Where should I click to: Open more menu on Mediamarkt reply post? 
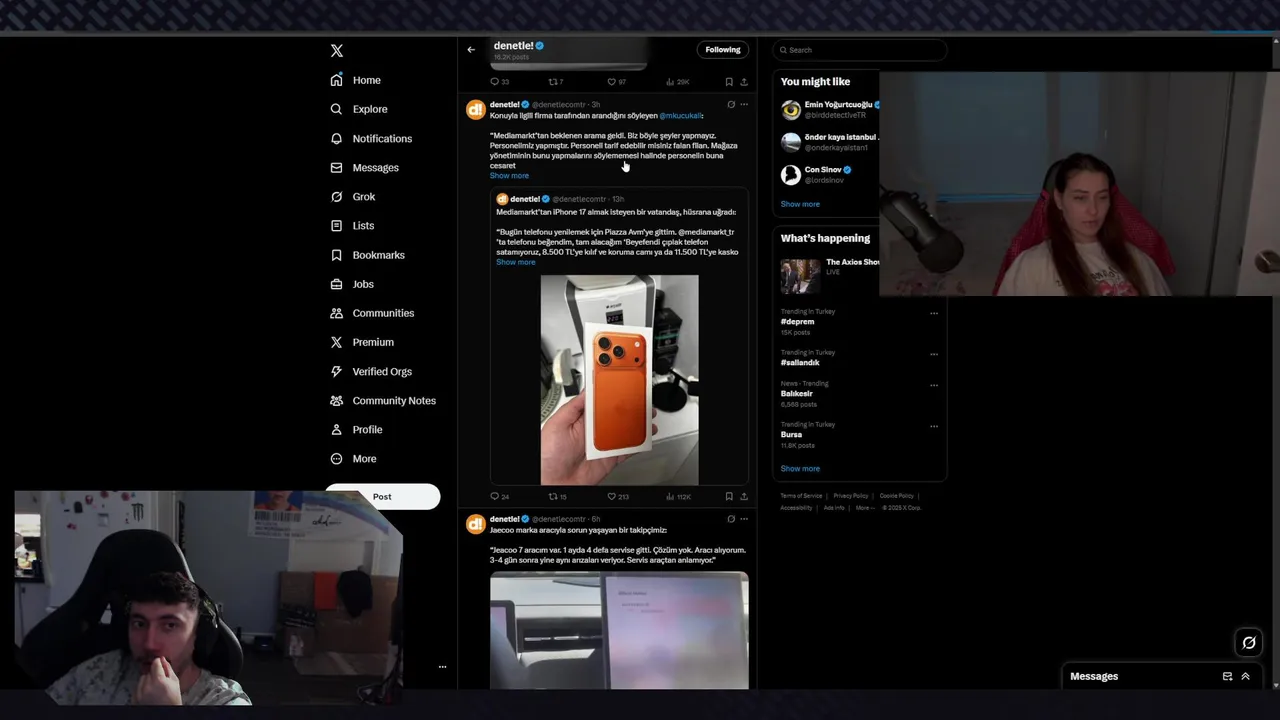point(744,104)
